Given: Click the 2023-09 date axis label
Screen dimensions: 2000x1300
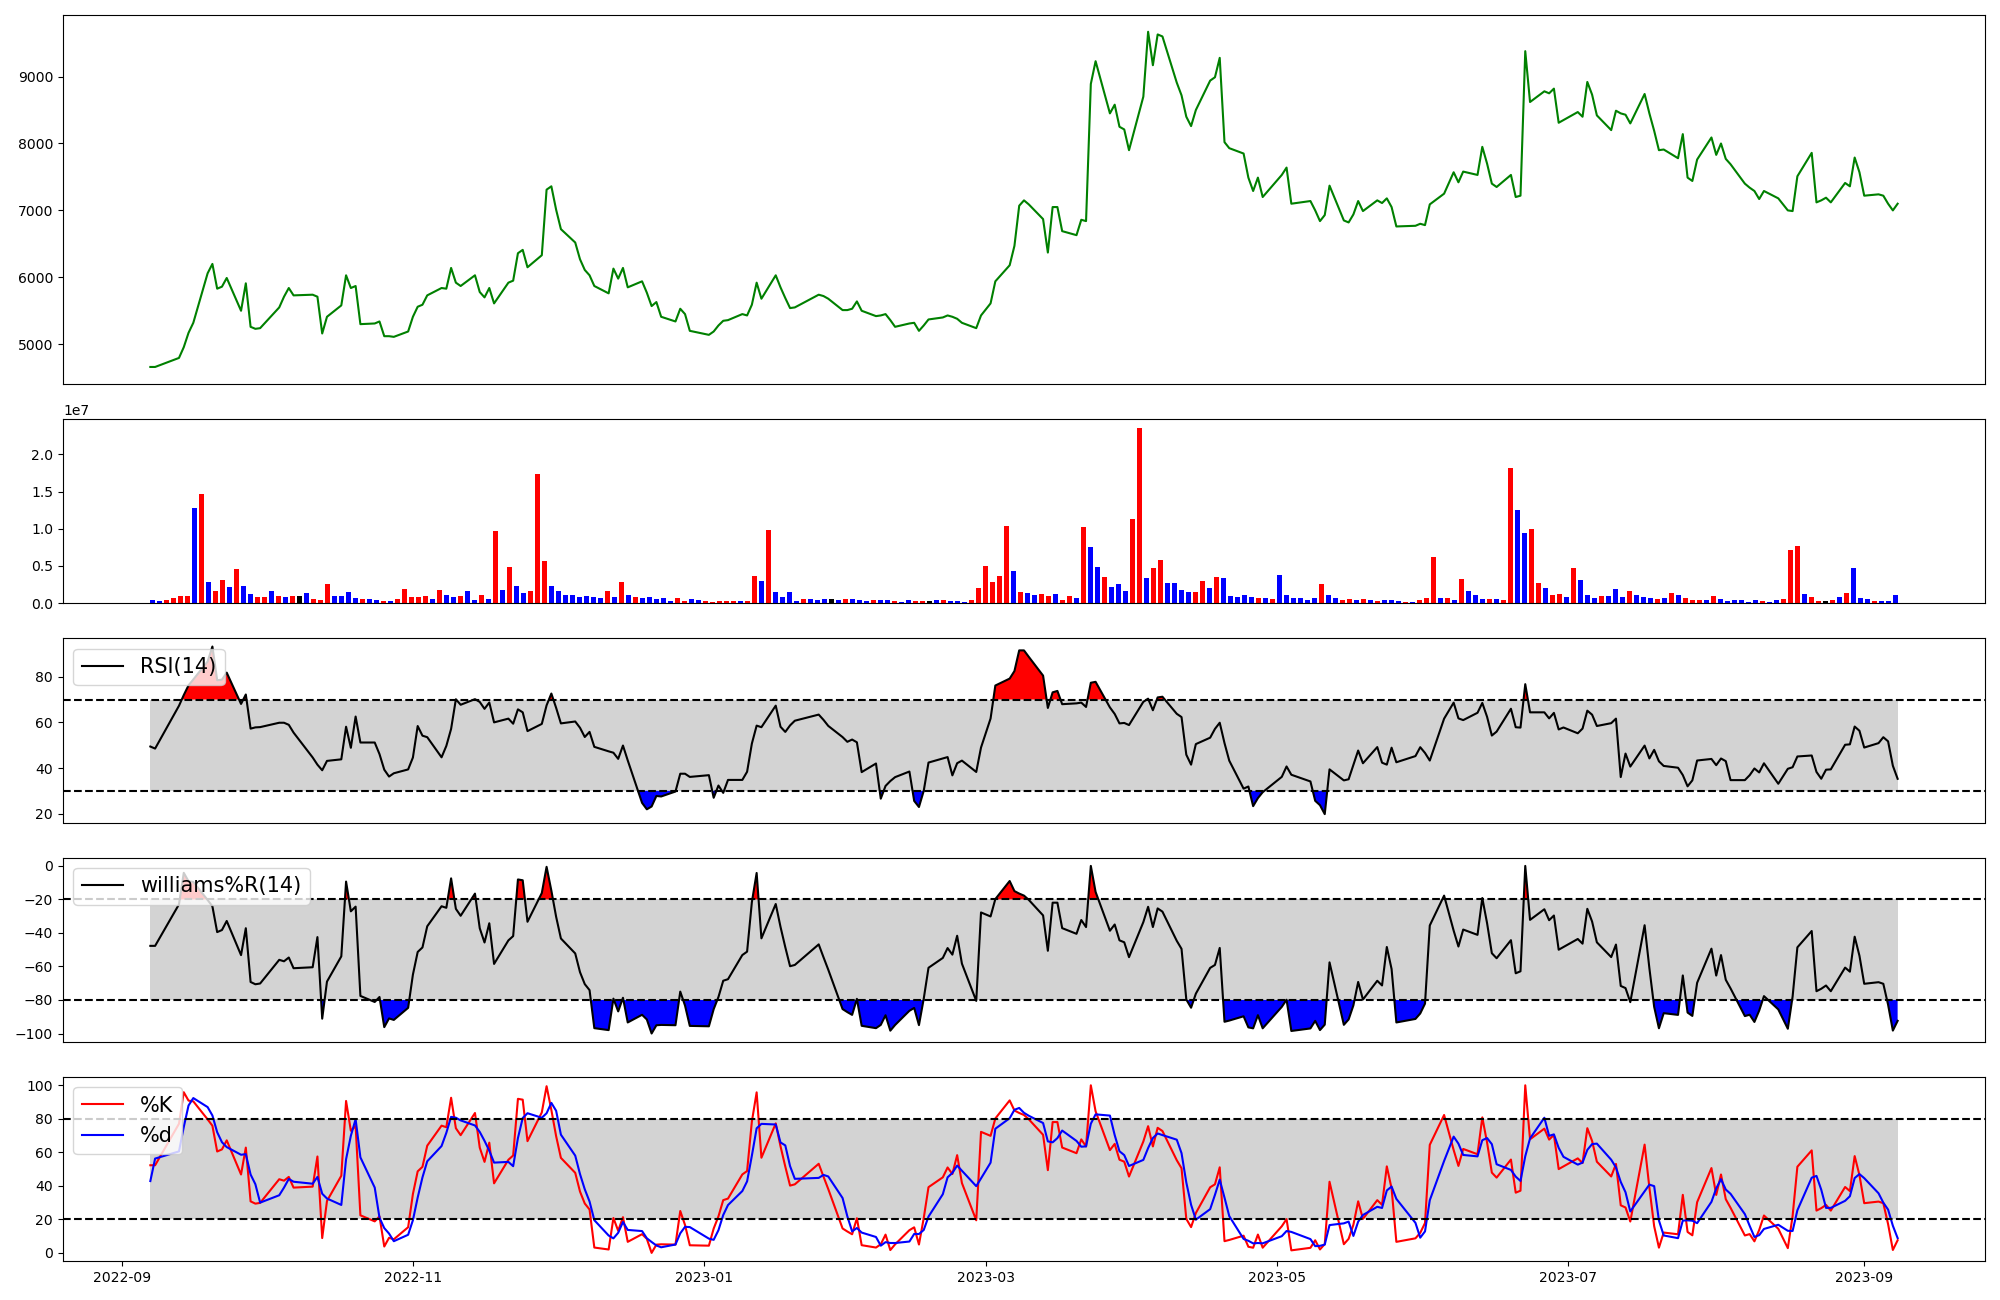Looking at the screenshot, I should pos(1864,1277).
